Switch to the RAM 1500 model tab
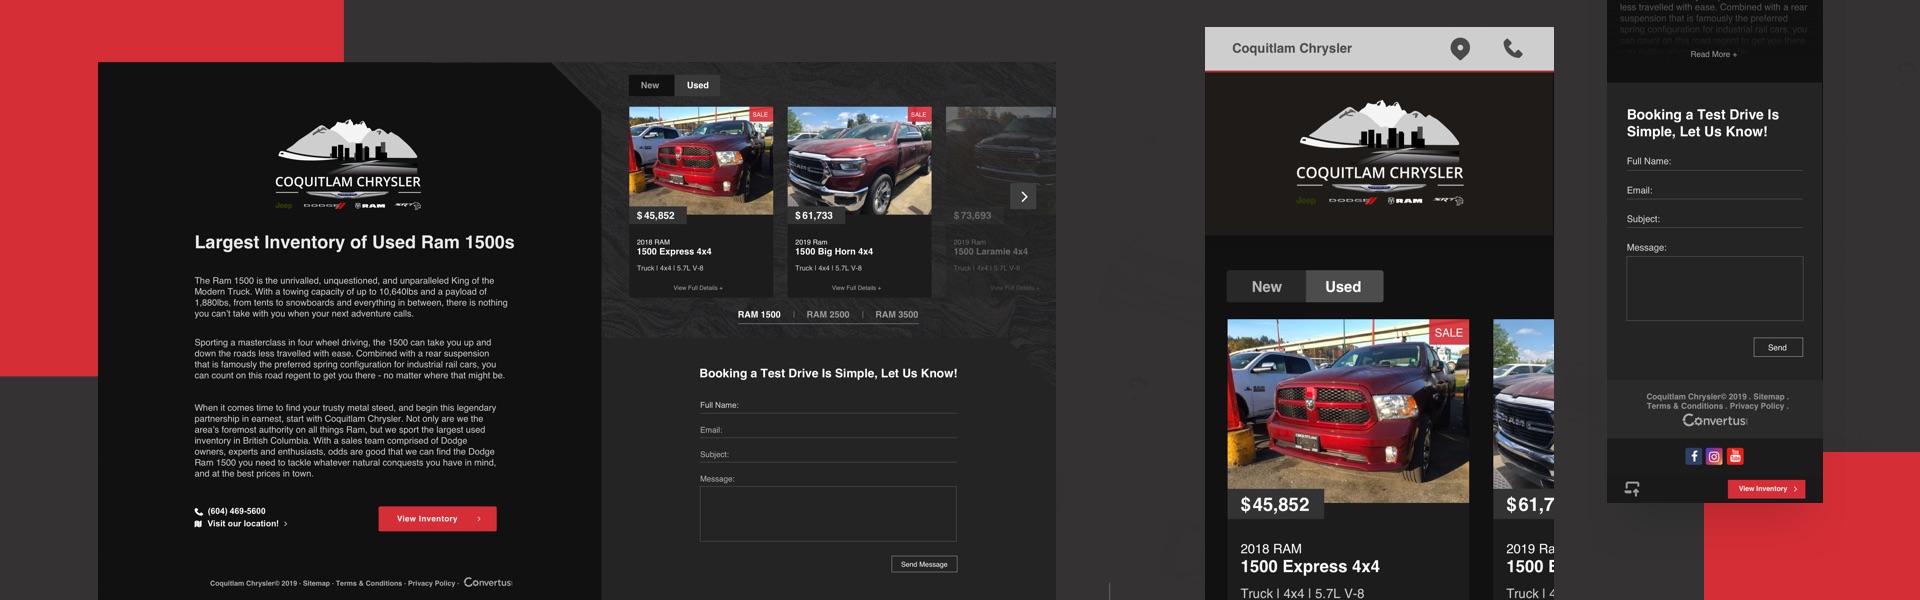 [759, 315]
